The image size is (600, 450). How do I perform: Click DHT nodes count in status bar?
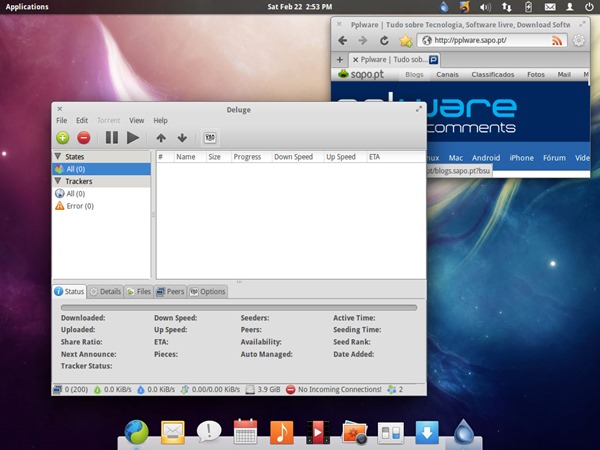click(x=395, y=390)
